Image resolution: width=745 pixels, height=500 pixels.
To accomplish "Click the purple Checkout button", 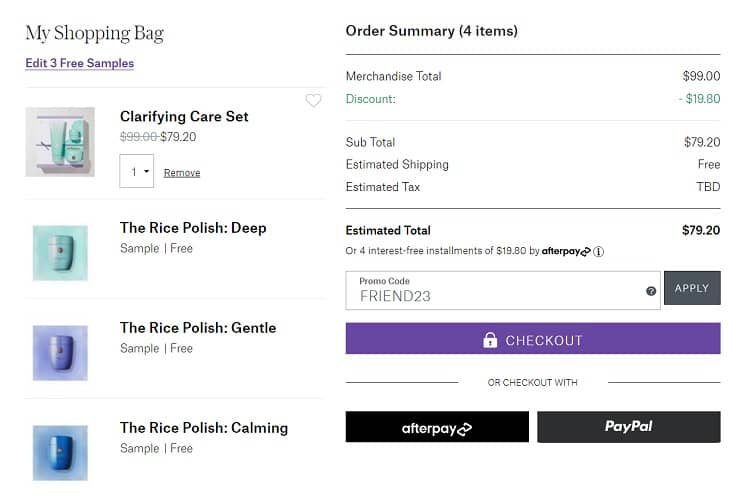I will (x=533, y=338).
